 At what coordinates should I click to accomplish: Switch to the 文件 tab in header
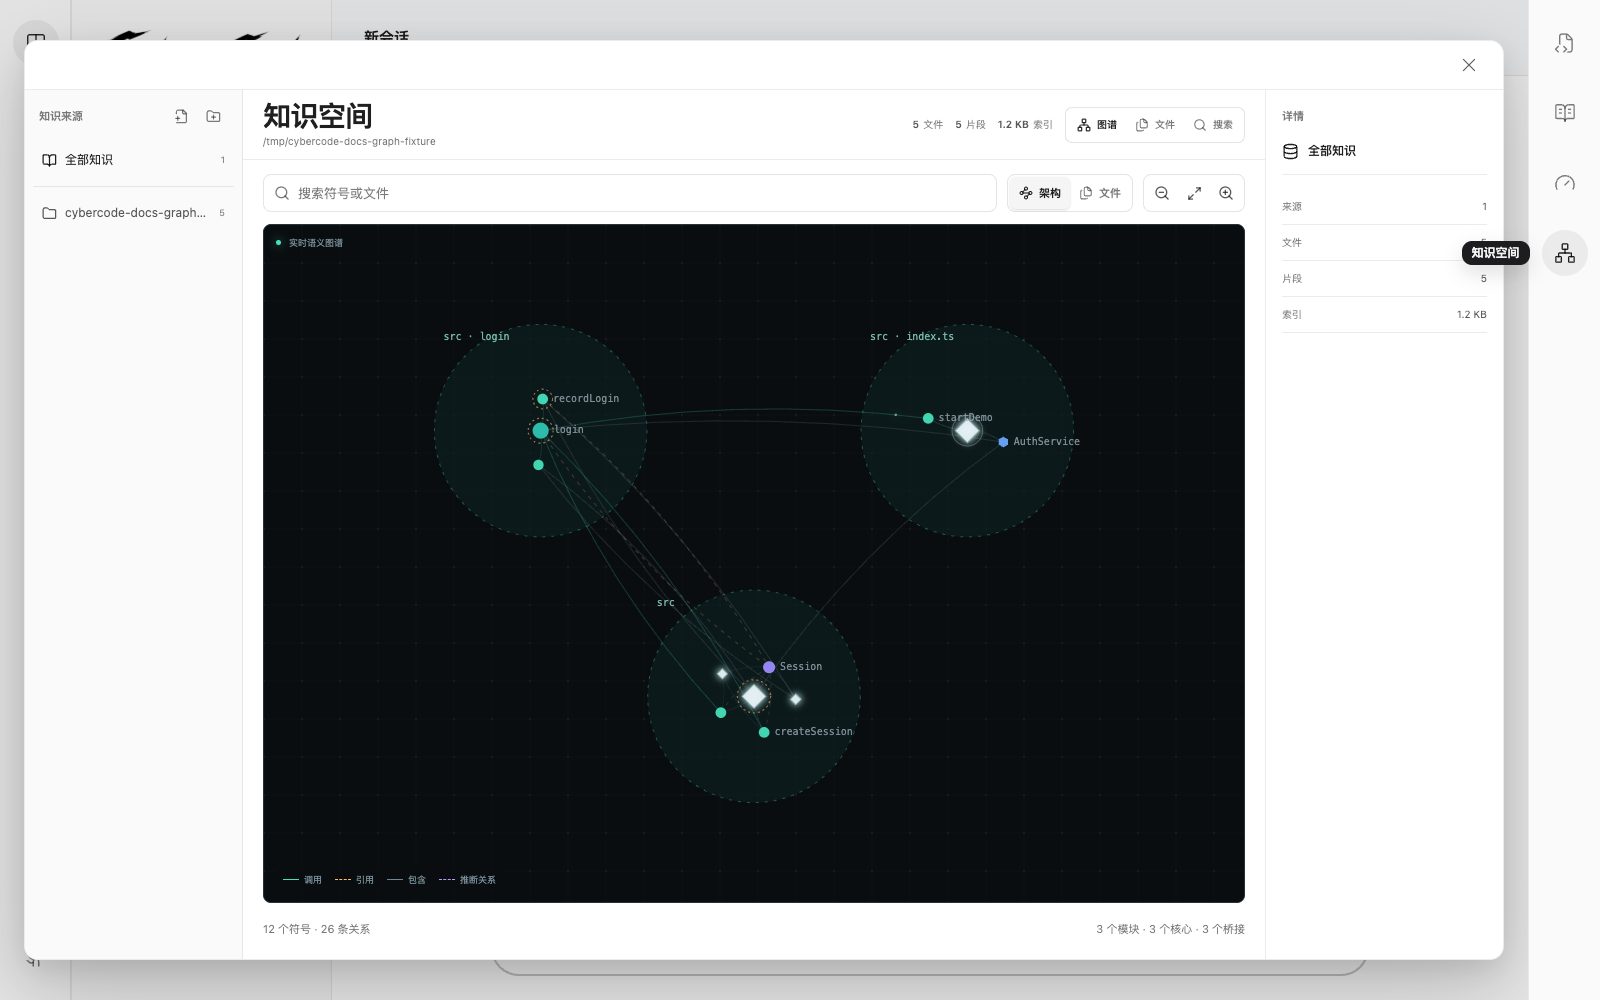1155,125
